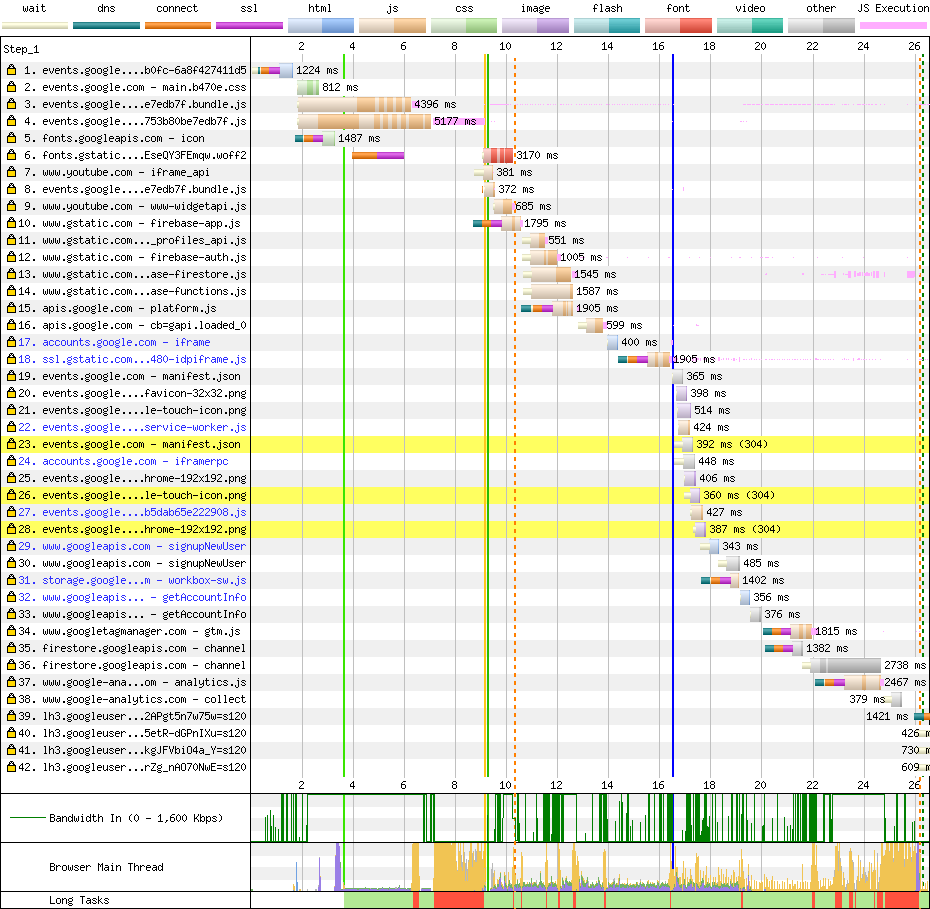Open request 22 events.google service-worker.js
Viewport: 930px width, 909px height.
click(x=144, y=427)
